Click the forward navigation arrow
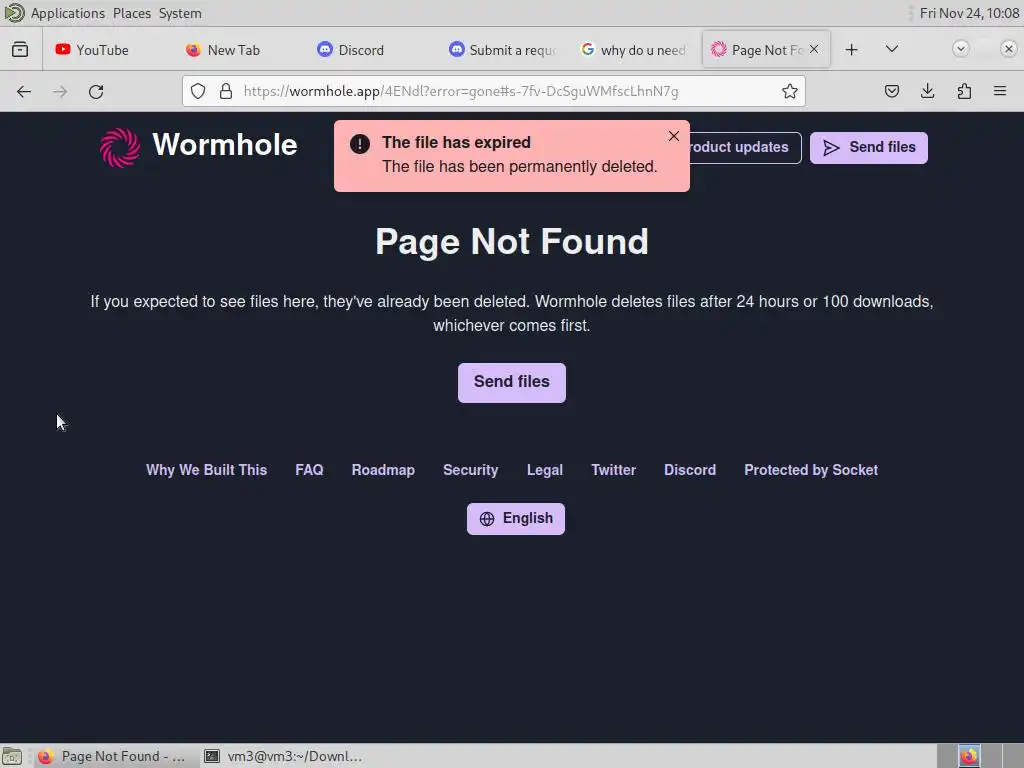The height and width of the screenshot is (768, 1024). click(60, 91)
